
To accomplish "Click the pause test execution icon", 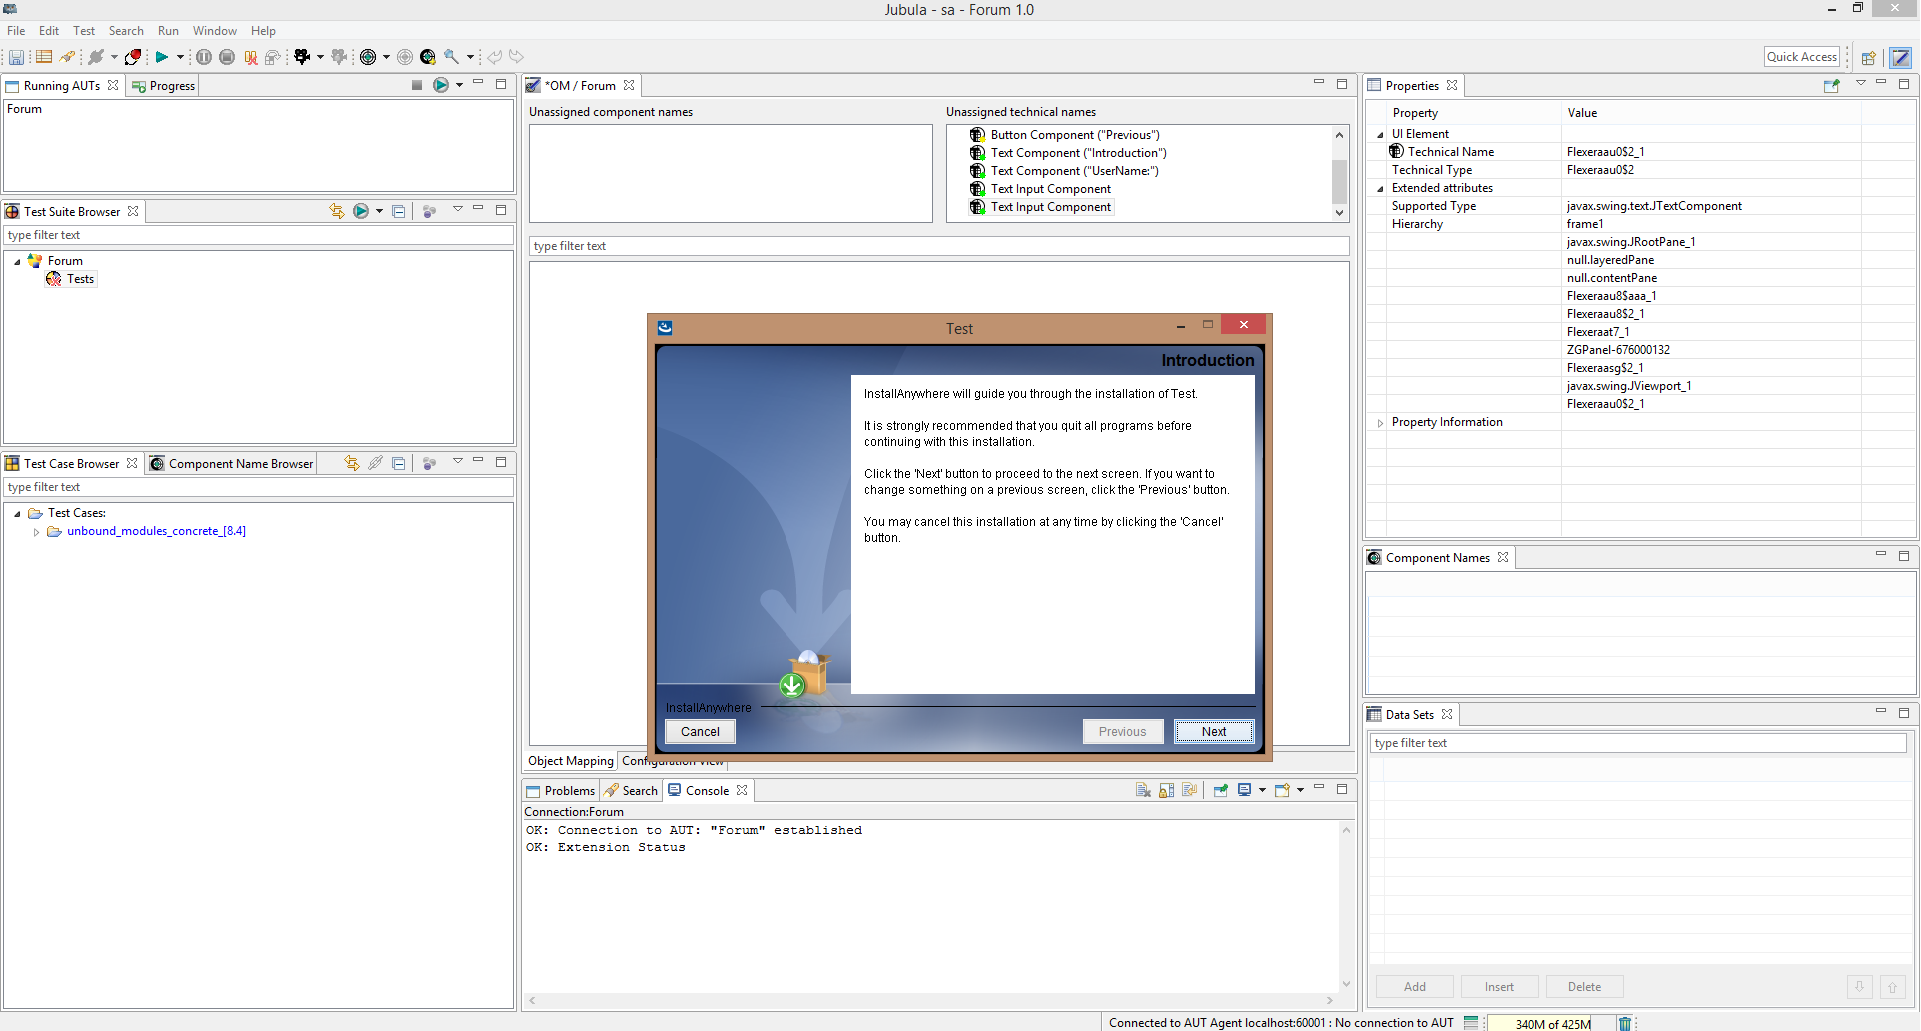I will pyautogui.click(x=204, y=57).
